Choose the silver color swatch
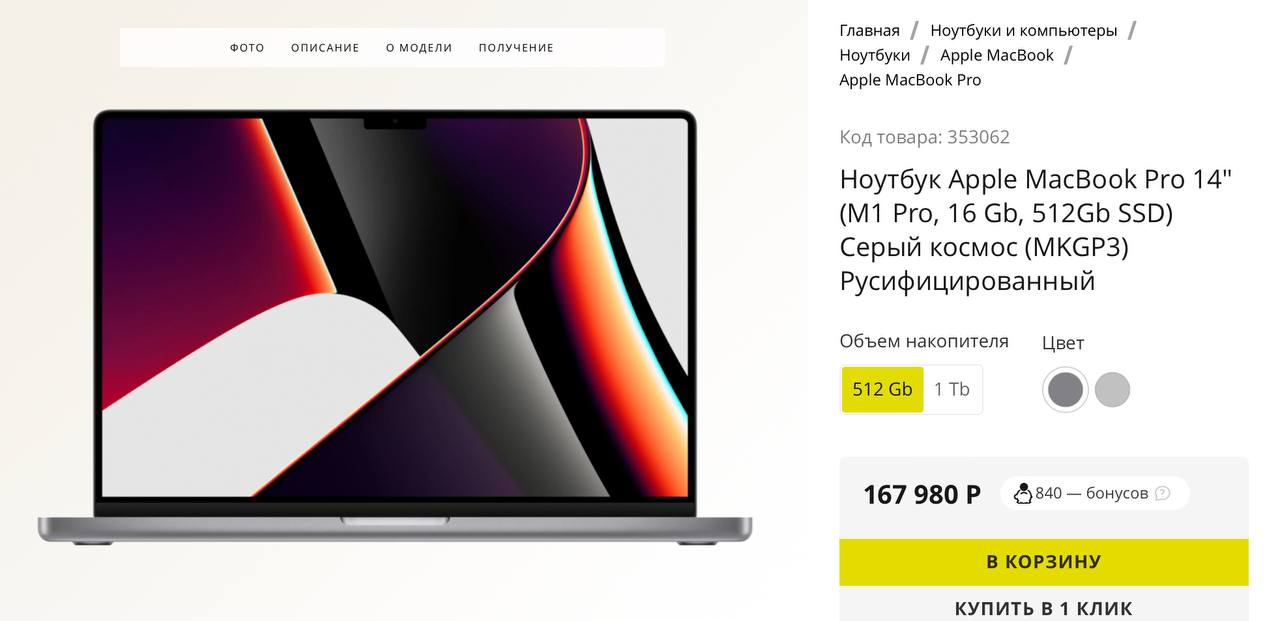Viewport: 1280px width, 621px height. (1112, 389)
